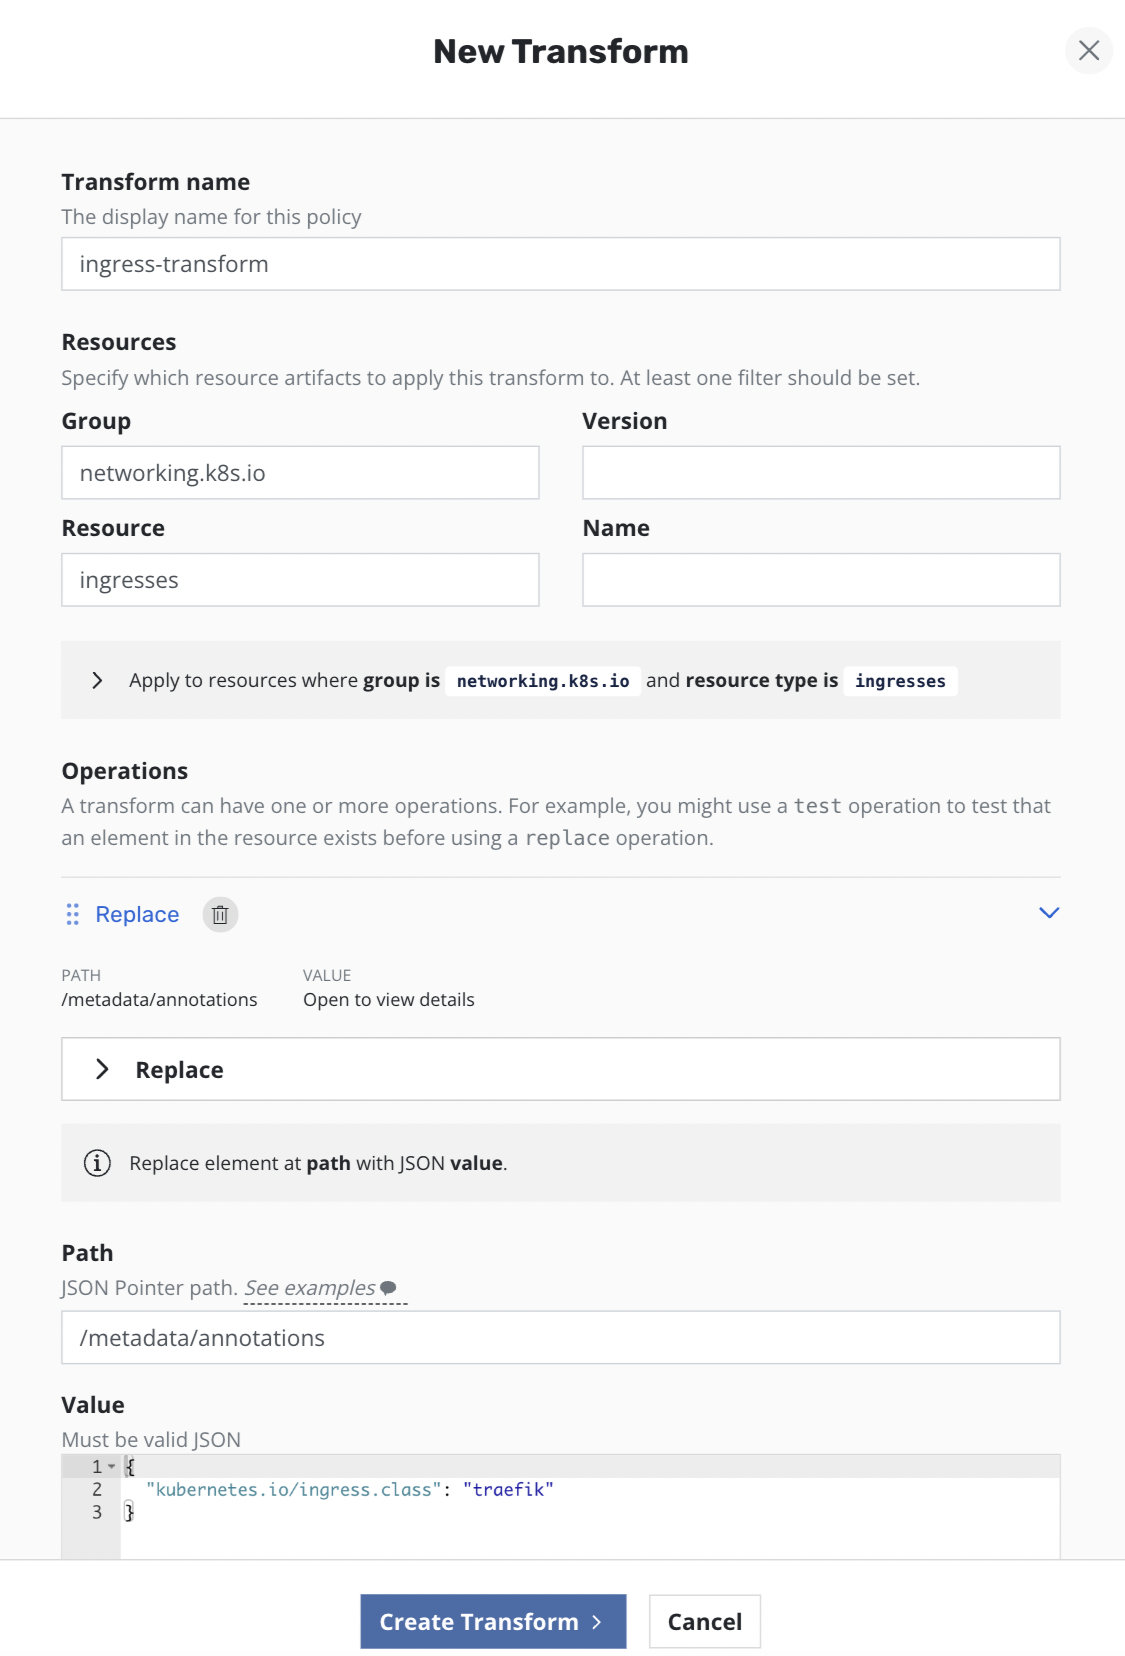Collapse the Replace operation with blue chevron
The image size is (1125, 1656).
point(1048,913)
